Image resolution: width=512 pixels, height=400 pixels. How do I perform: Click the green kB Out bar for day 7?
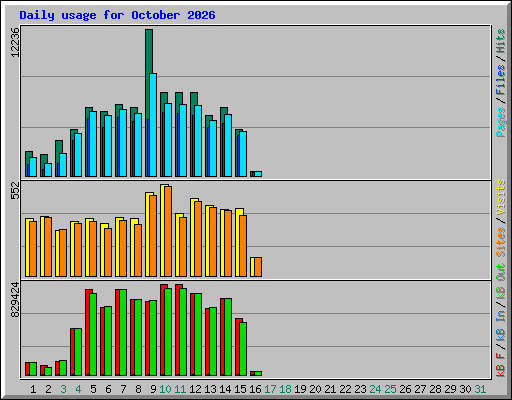(123, 332)
